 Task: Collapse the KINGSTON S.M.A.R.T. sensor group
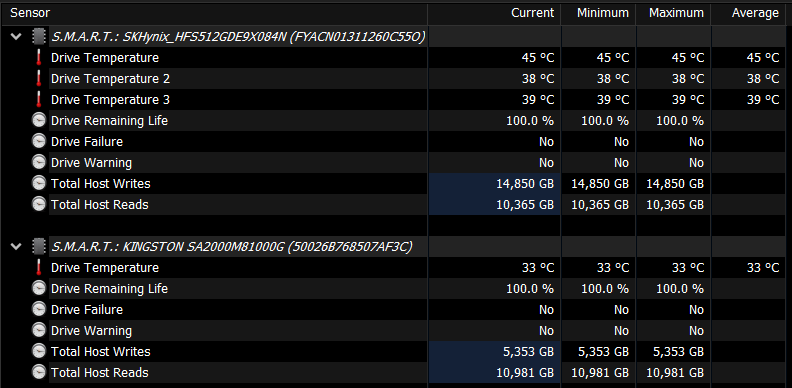[16, 247]
